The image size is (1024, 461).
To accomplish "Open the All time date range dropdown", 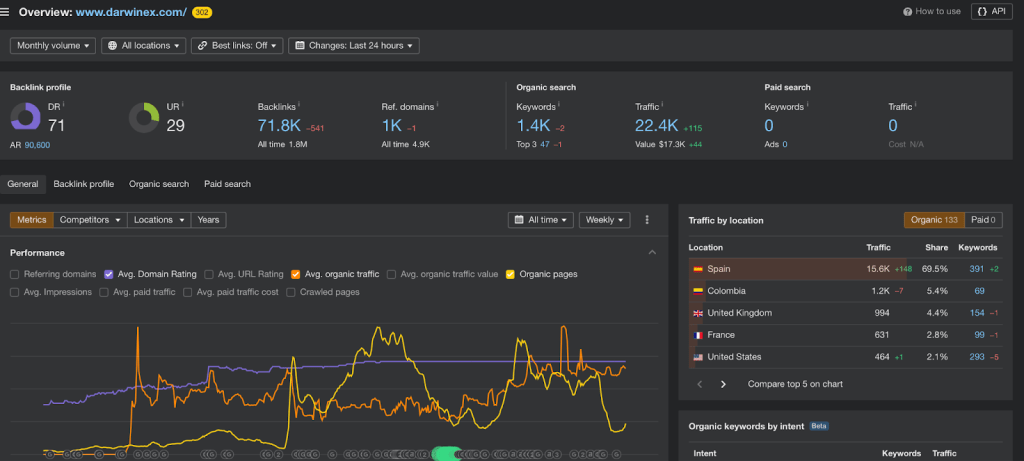I will click(541, 220).
